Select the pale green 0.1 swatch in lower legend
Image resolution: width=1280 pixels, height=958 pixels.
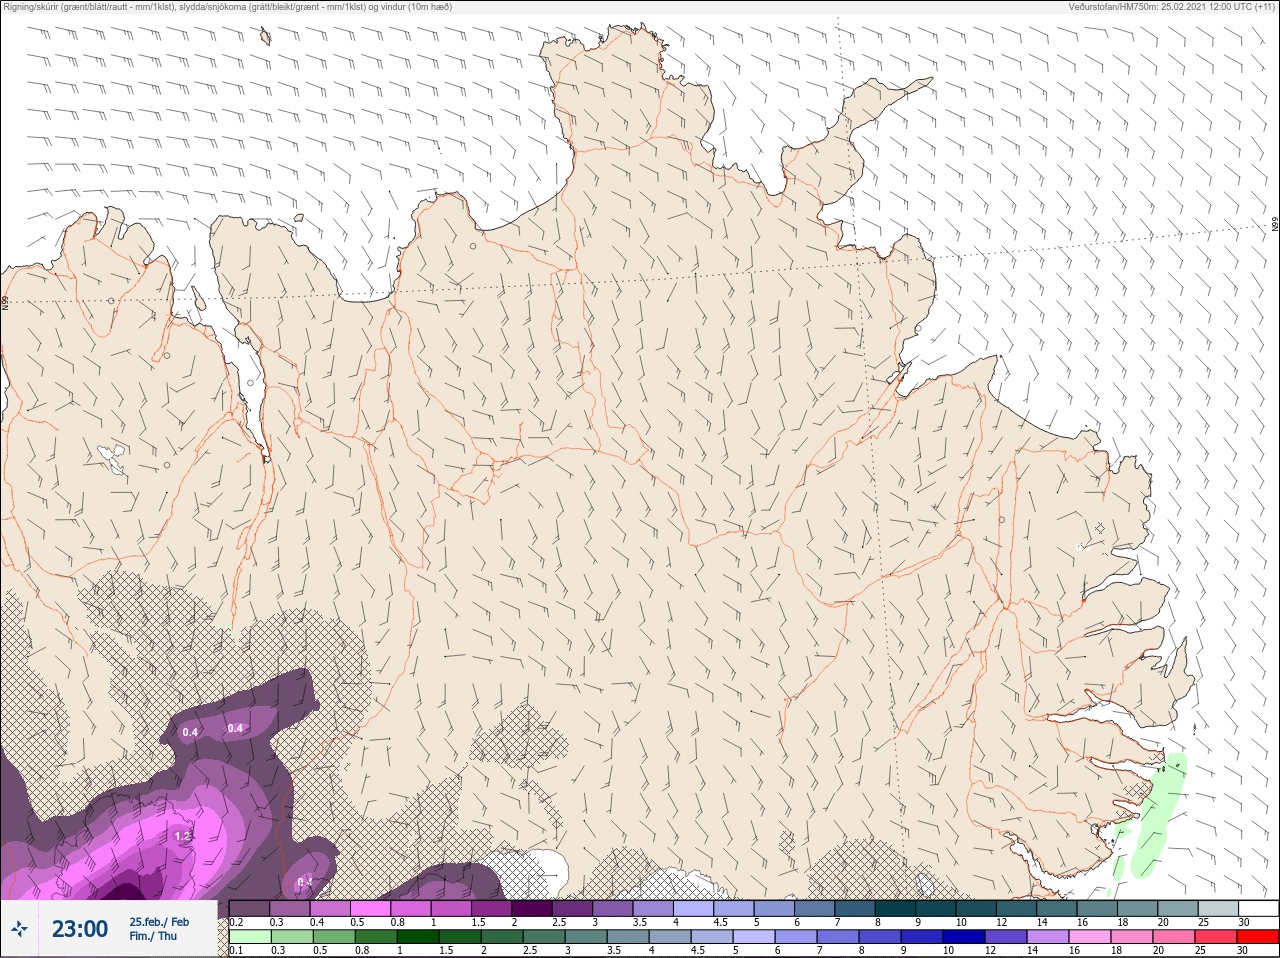coord(251,937)
